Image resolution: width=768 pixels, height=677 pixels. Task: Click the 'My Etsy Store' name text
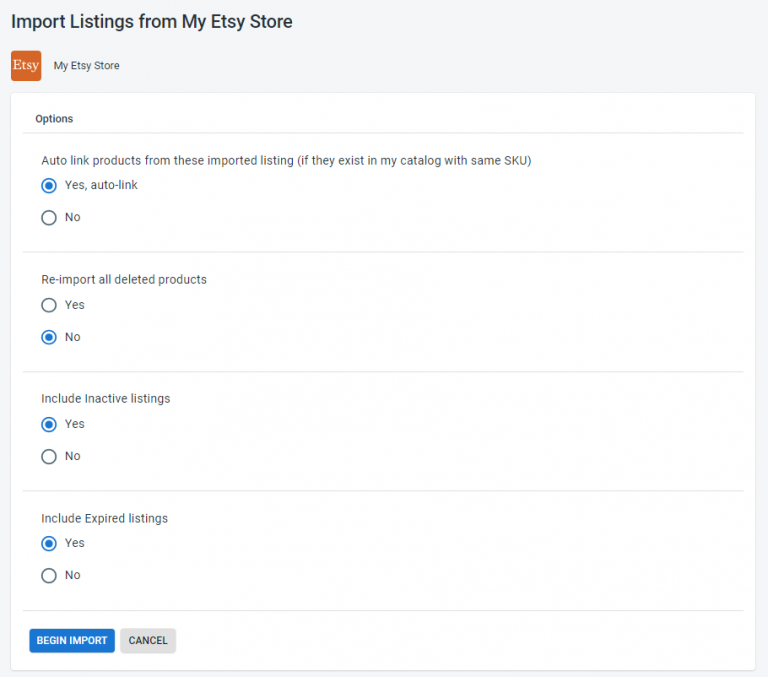[86, 66]
